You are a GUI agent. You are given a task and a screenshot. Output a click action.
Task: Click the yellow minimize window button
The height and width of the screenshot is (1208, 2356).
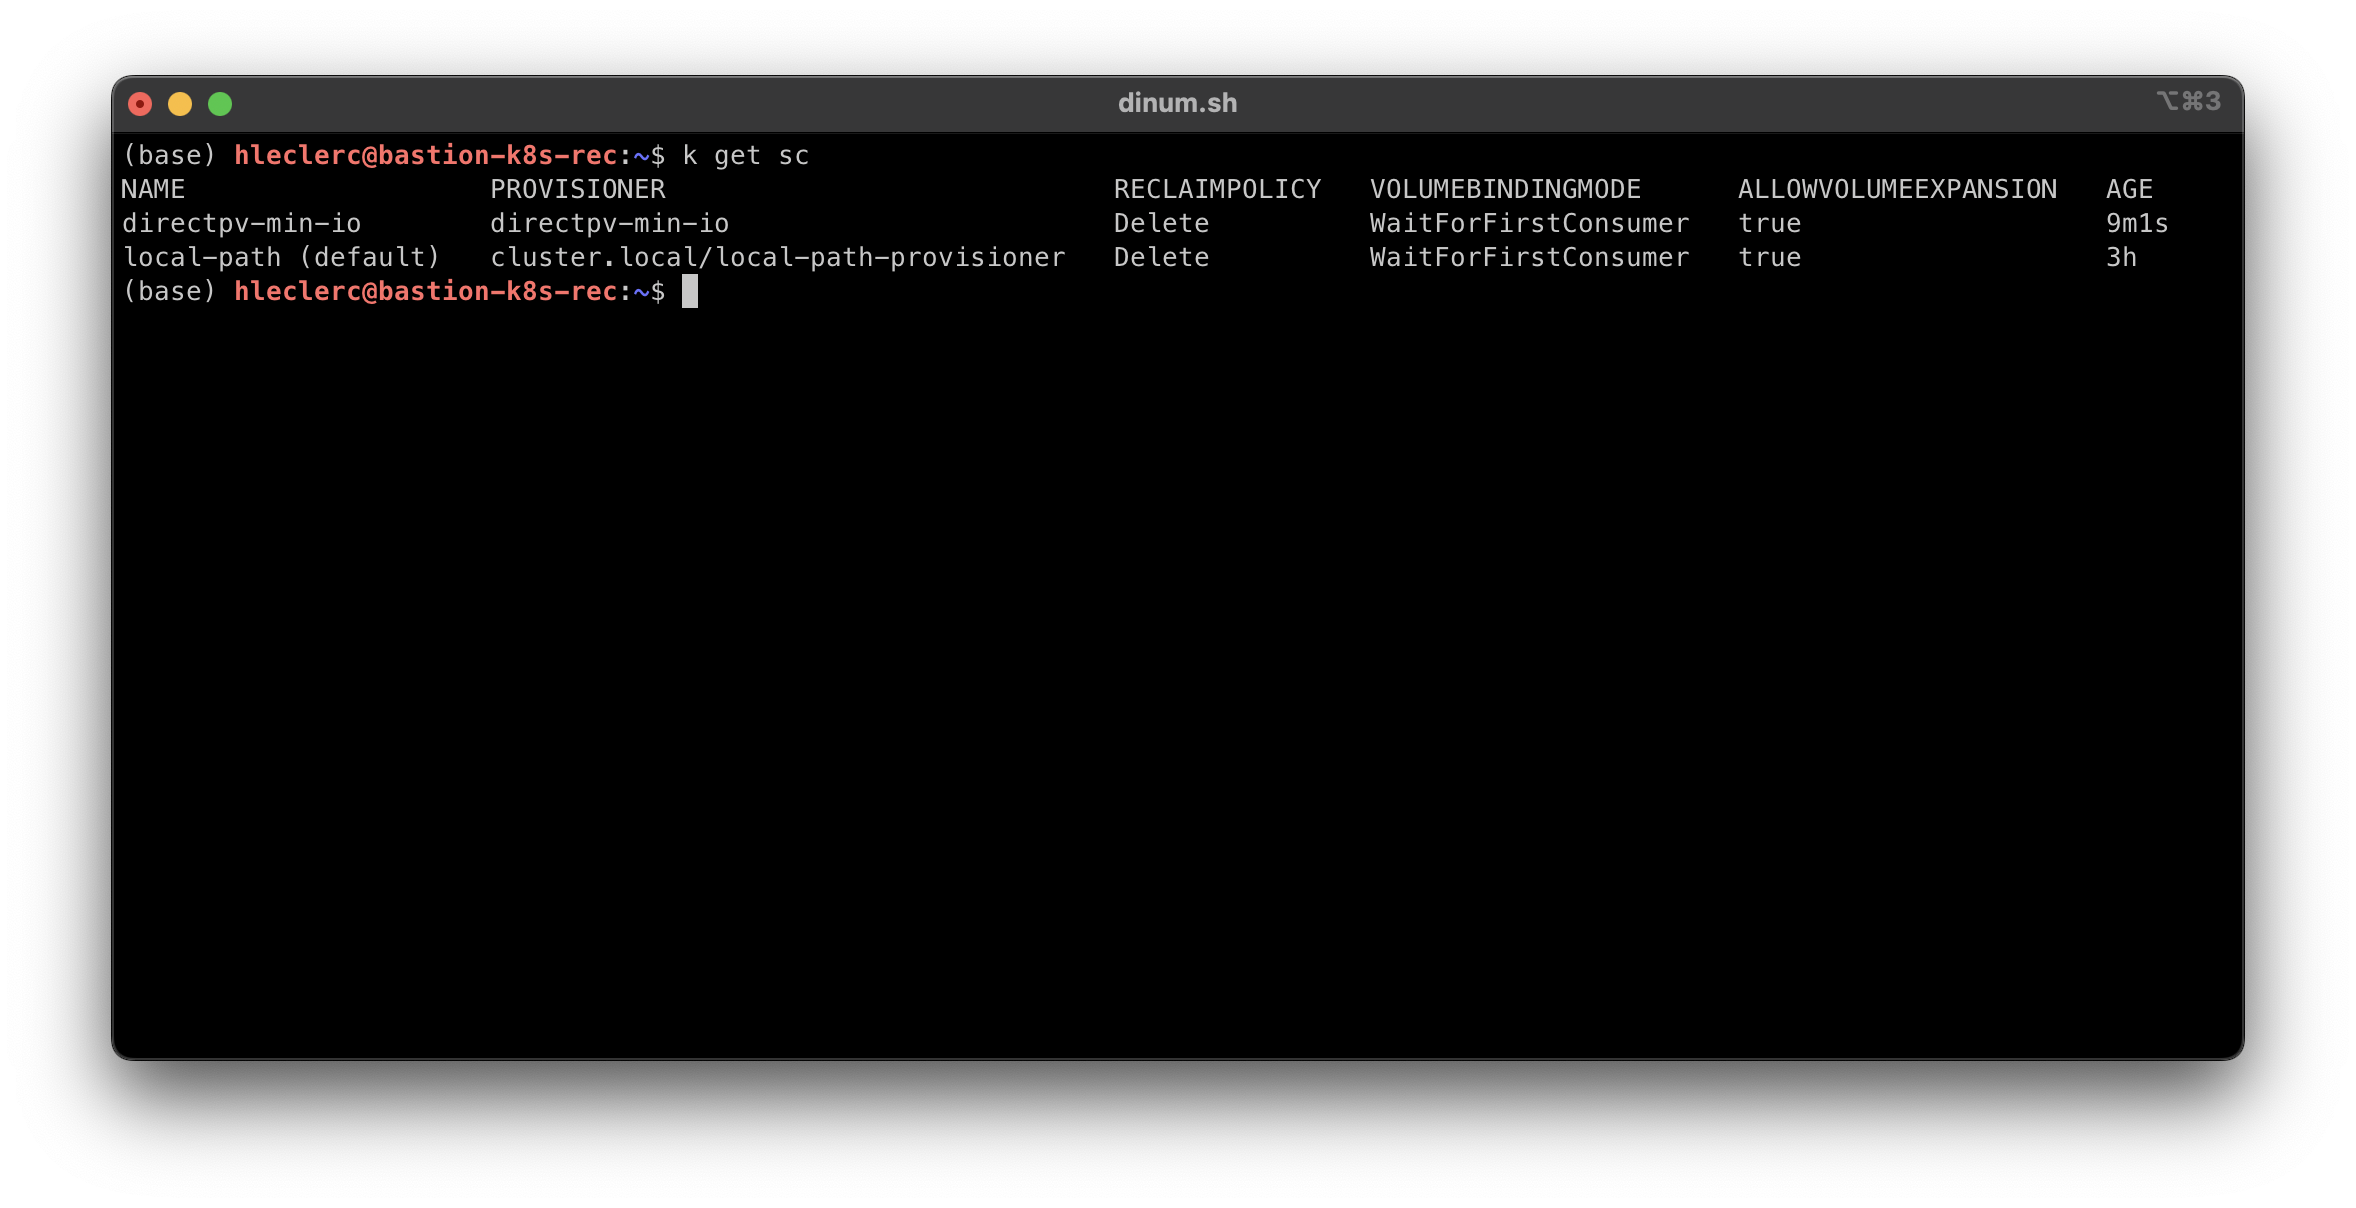click(x=180, y=104)
